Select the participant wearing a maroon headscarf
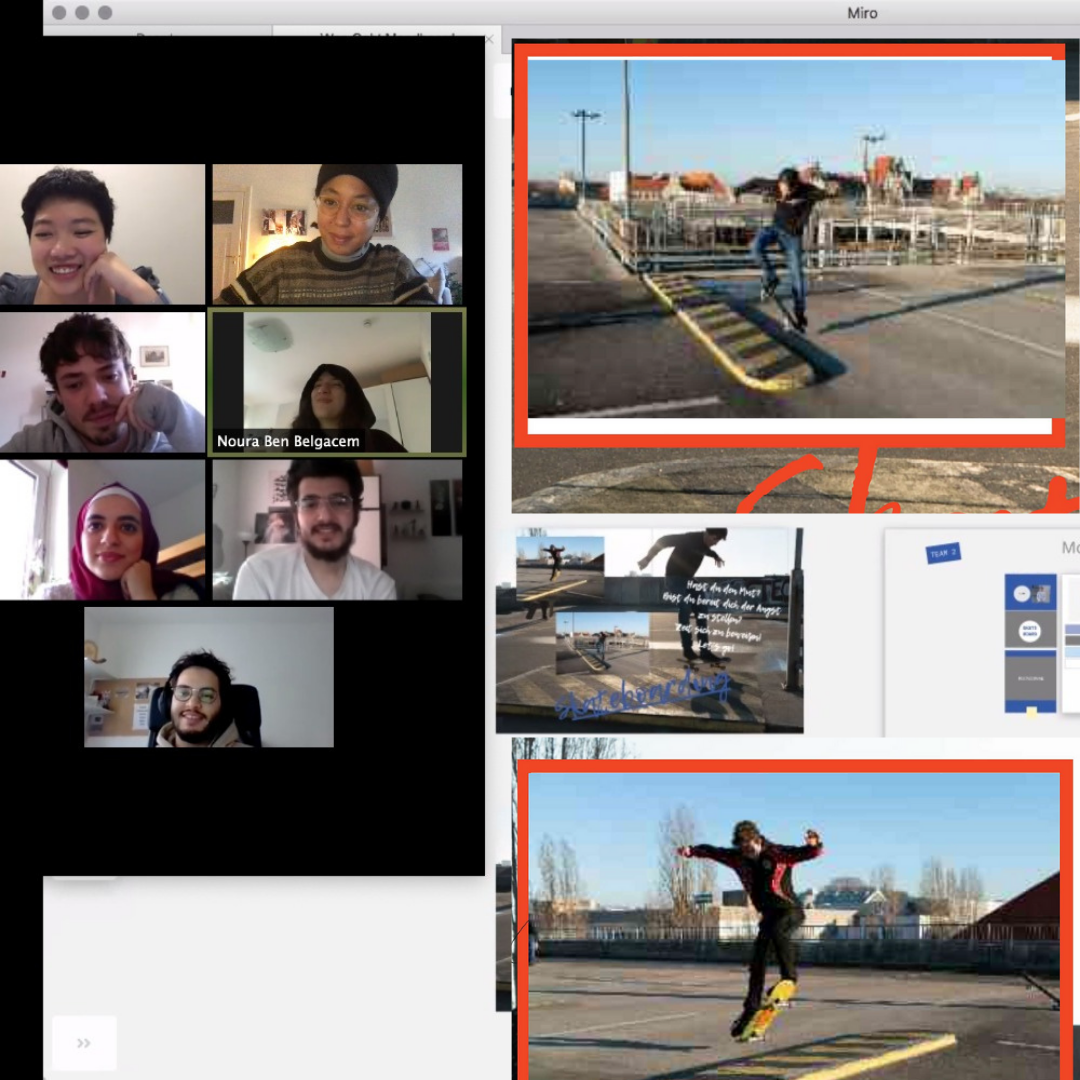The width and height of the screenshot is (1080, 1080). [102, 530]
